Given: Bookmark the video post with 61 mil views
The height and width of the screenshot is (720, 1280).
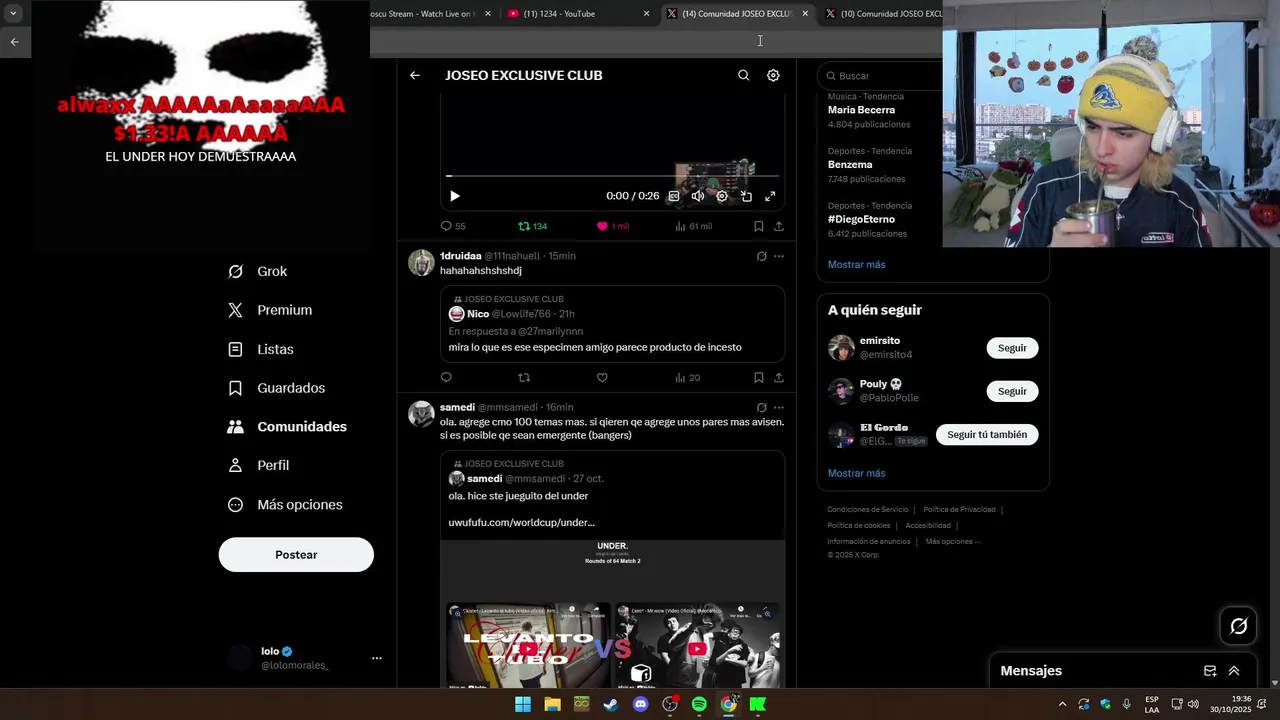Looking at the screenshot, I should coord(758,226).
